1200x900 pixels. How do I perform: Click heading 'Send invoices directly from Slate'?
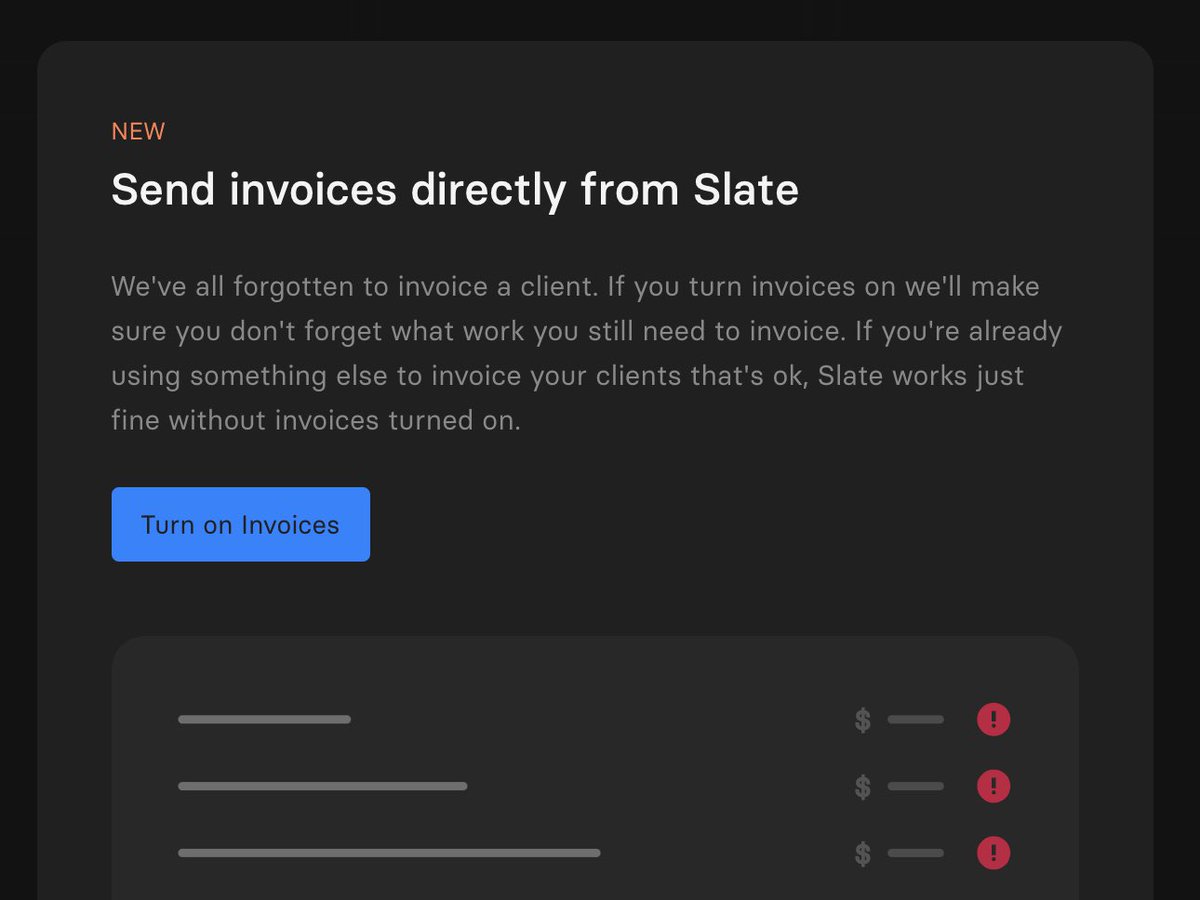pyautogui.click(x=455, y=190)
